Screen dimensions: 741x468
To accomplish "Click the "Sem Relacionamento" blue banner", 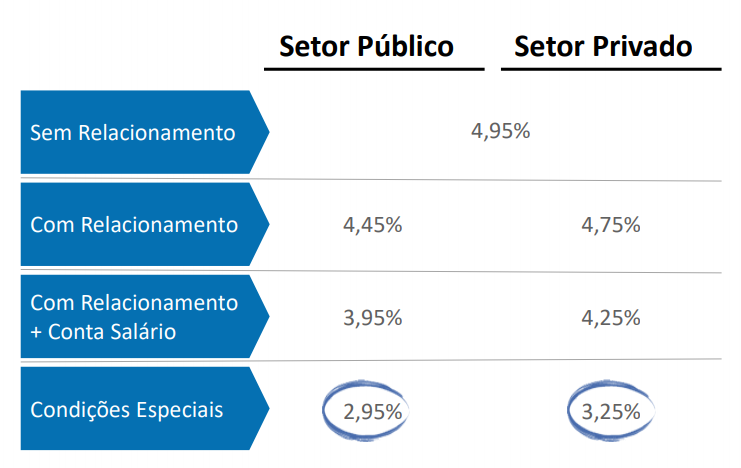I will (x=133, y=132).
